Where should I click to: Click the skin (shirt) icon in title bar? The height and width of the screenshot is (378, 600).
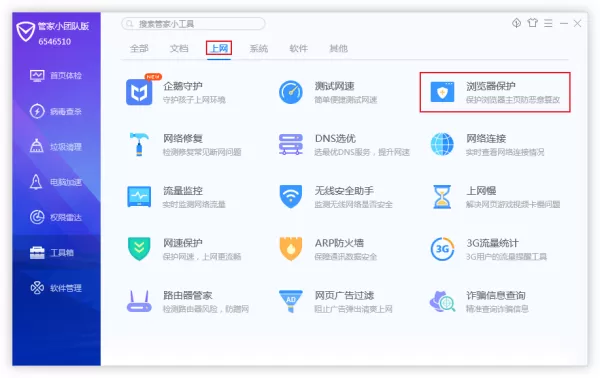click(x=532, y=23)
